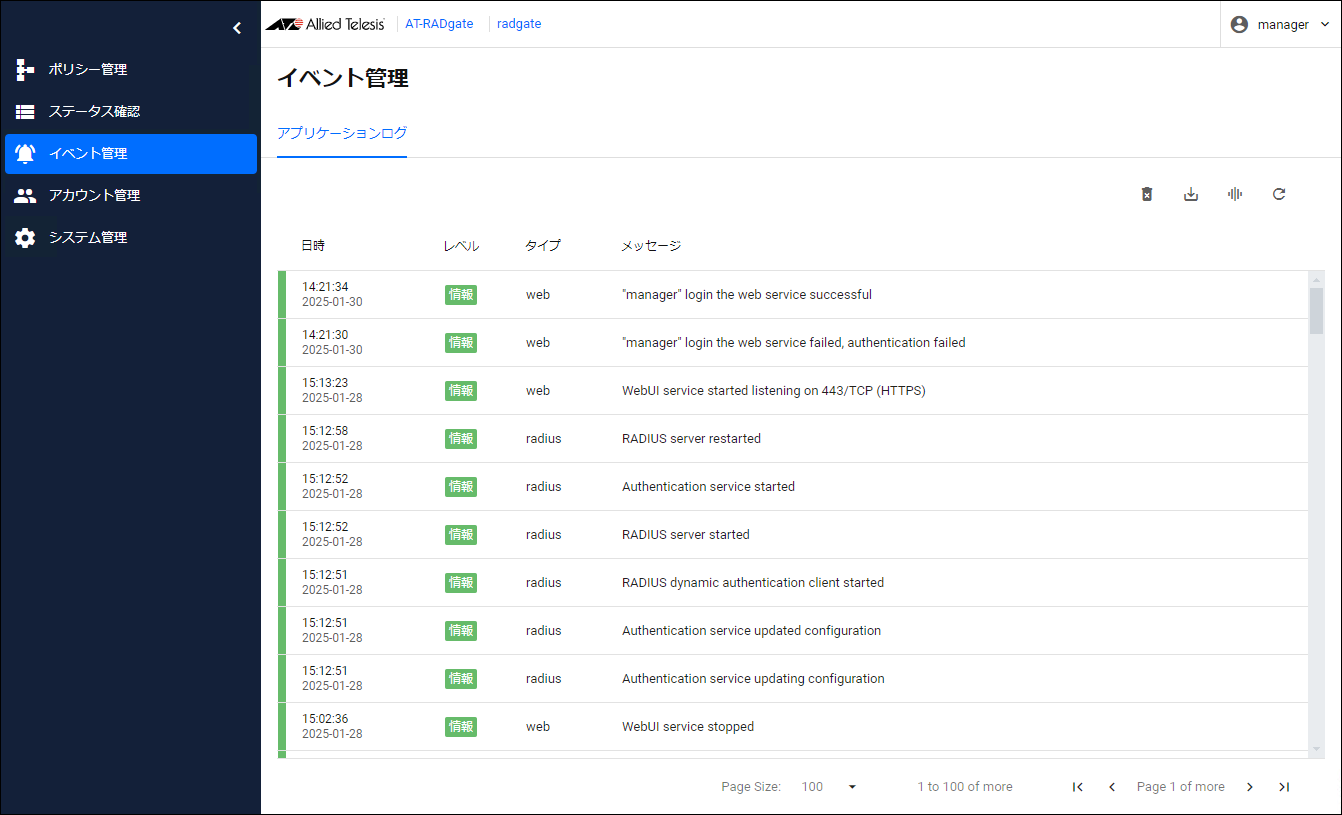Click the Allied Telesis logo

tap(325, 24)
